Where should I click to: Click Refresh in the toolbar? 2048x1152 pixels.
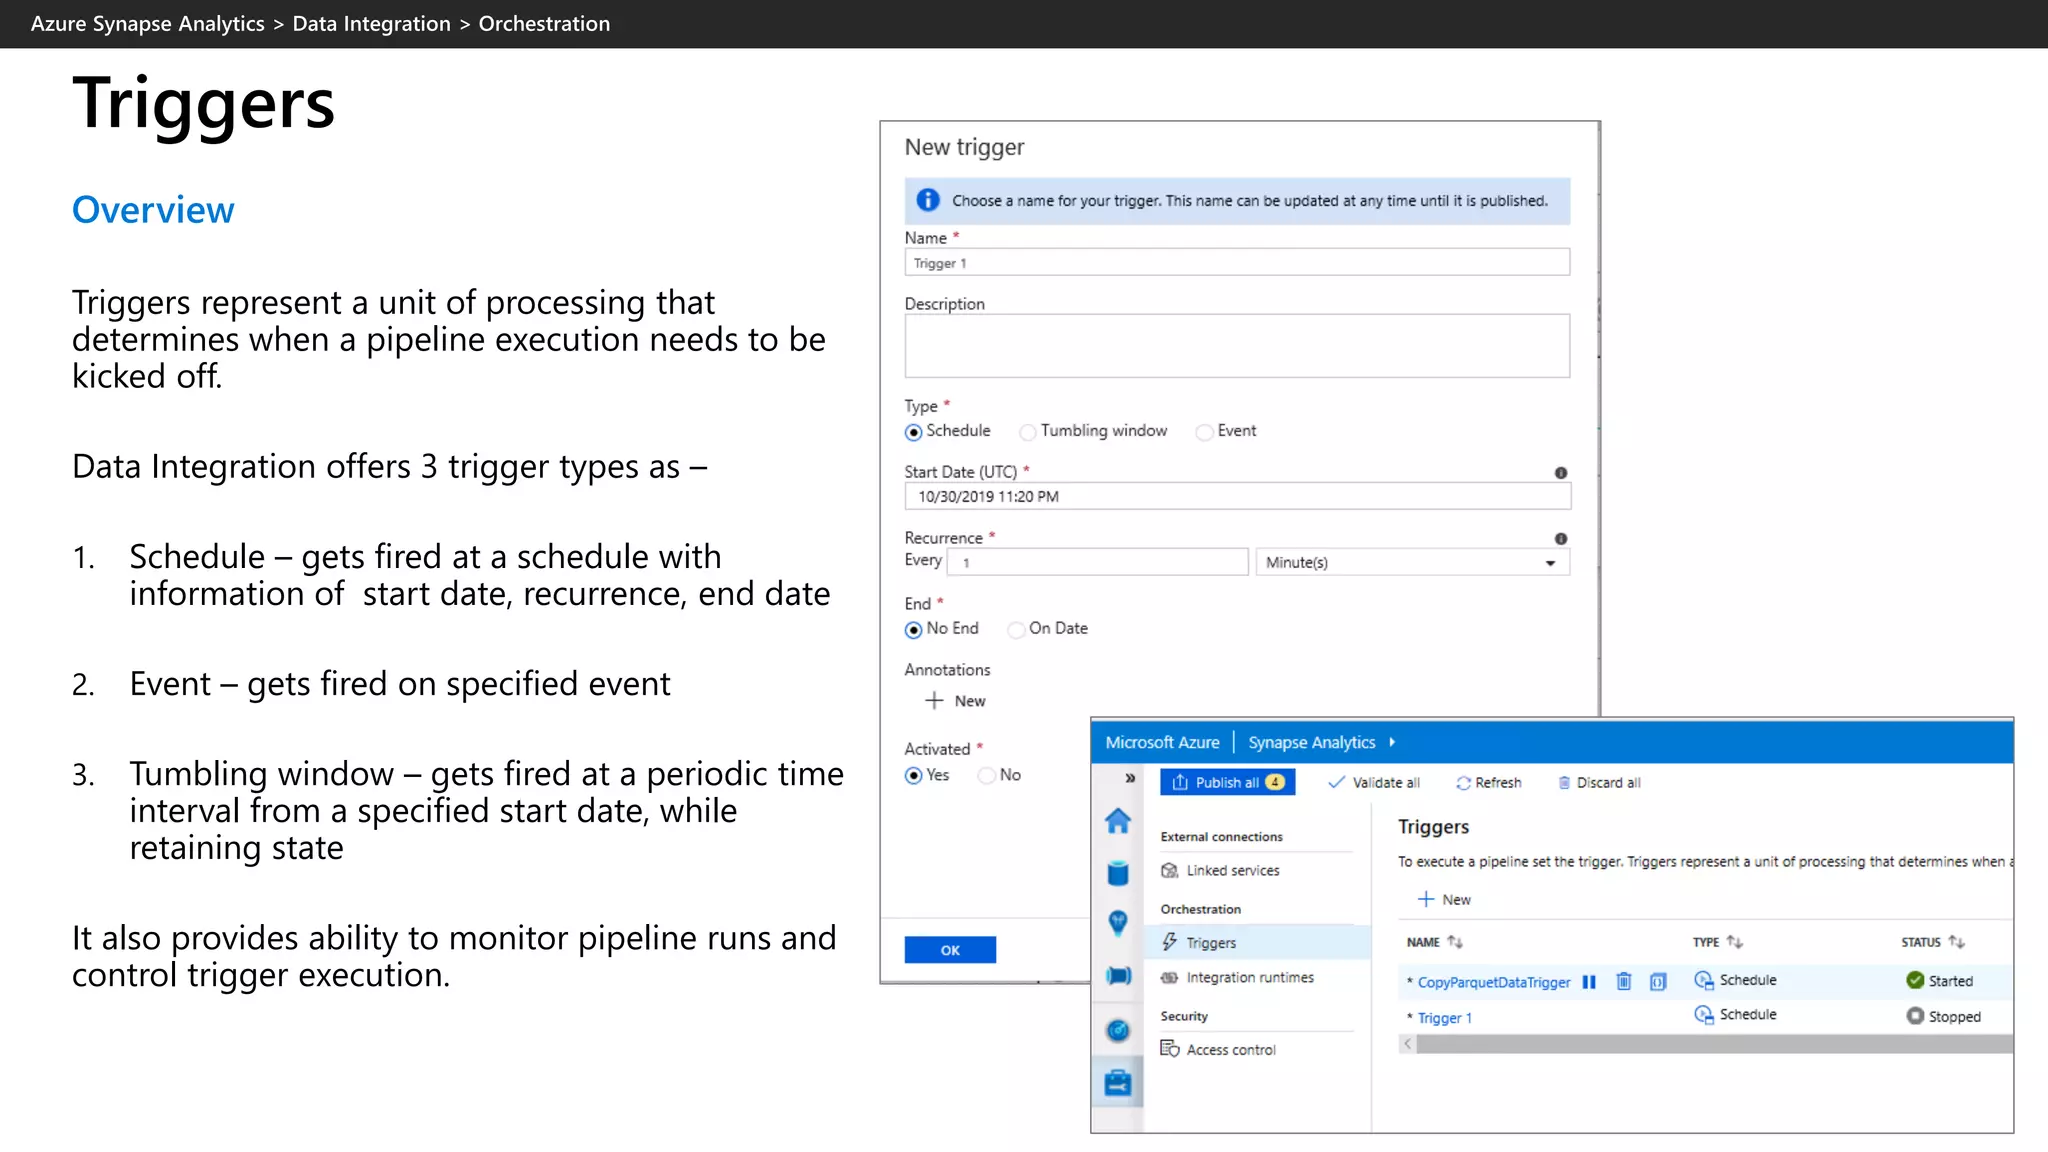[1488, 783]
